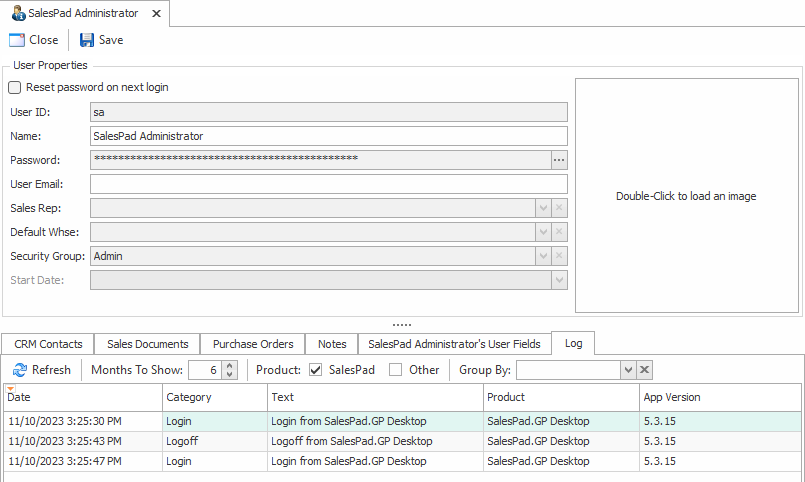Decrease Months To Show with the down arrow
This screenshot has height=482, width=805.
(229, 375)
